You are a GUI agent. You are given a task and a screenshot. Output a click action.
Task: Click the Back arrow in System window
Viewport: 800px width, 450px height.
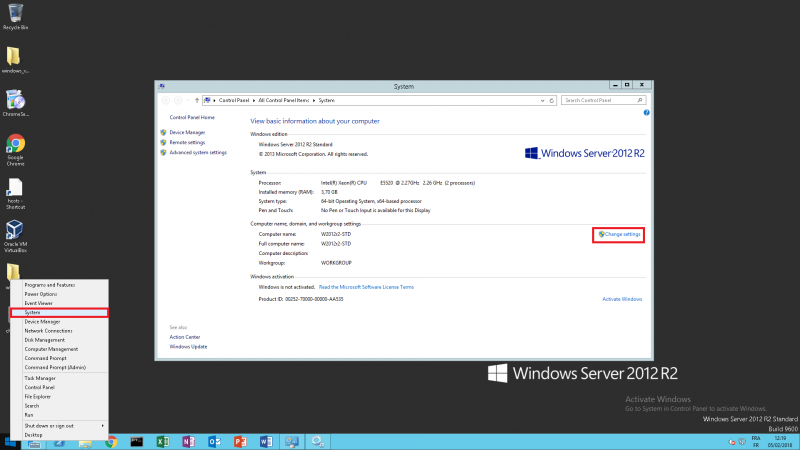tap(166, 101)
